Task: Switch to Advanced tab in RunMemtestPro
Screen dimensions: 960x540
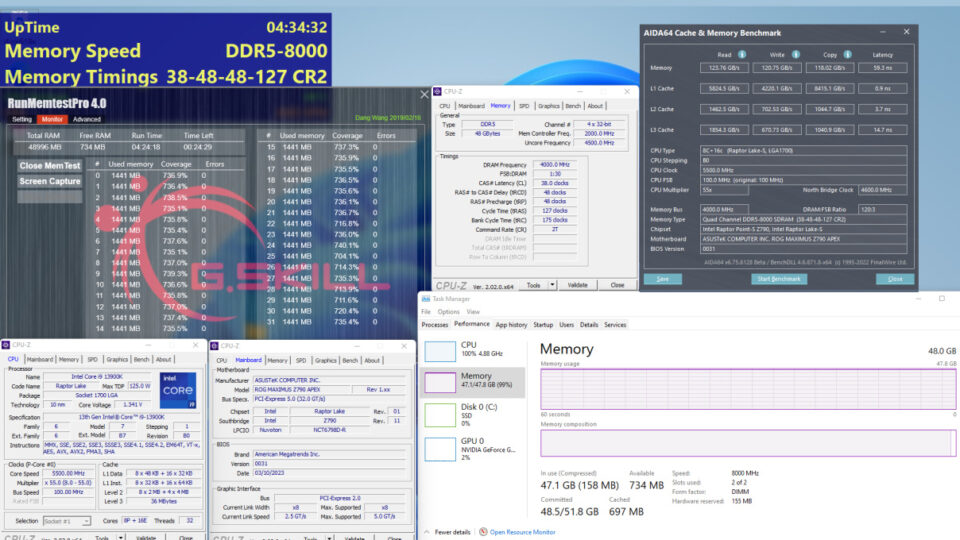Action: [86, 119]
